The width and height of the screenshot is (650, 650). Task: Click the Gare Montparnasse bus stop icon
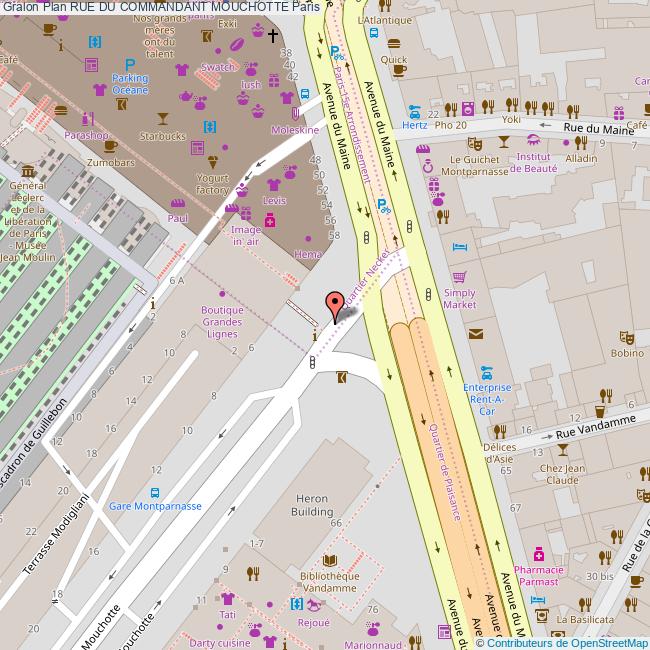coord(155,492)
